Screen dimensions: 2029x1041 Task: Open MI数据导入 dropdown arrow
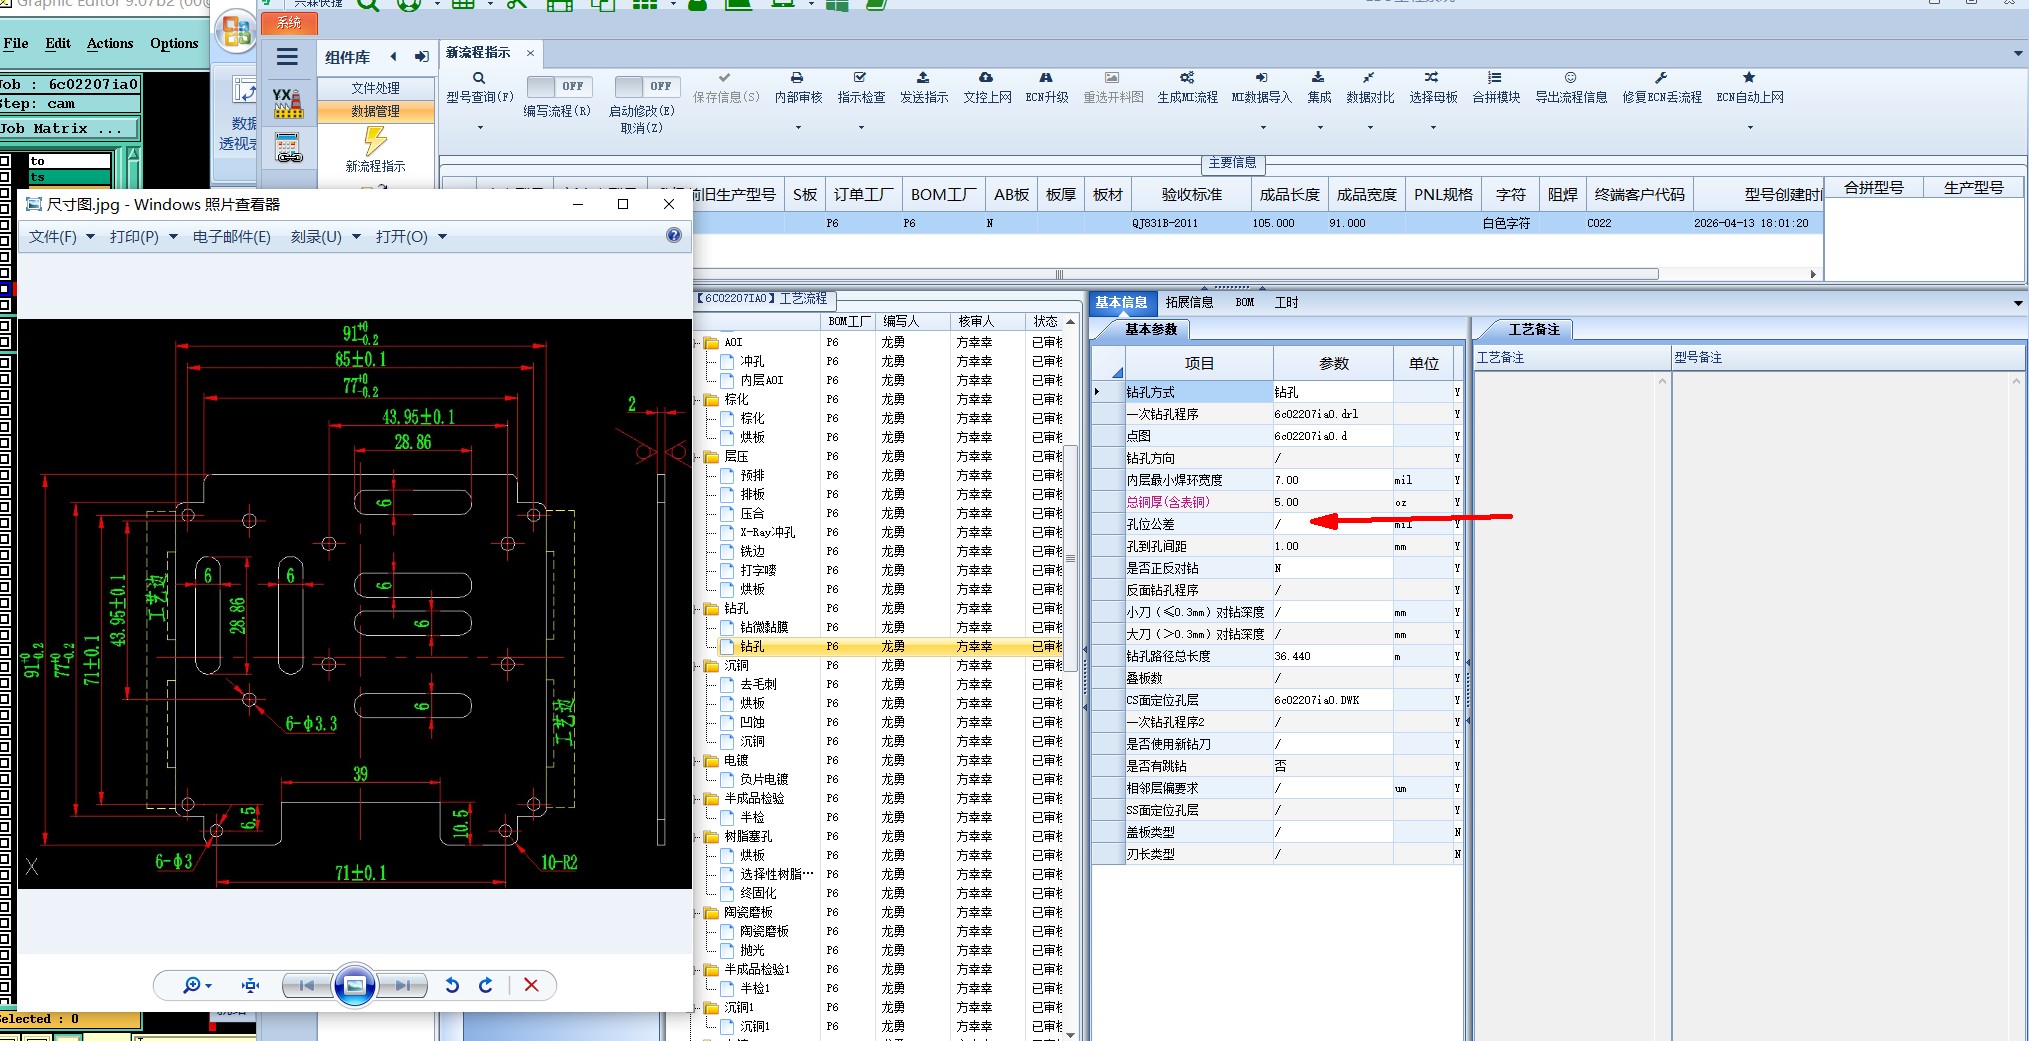pyautogui.click(x=1263, y=128)
